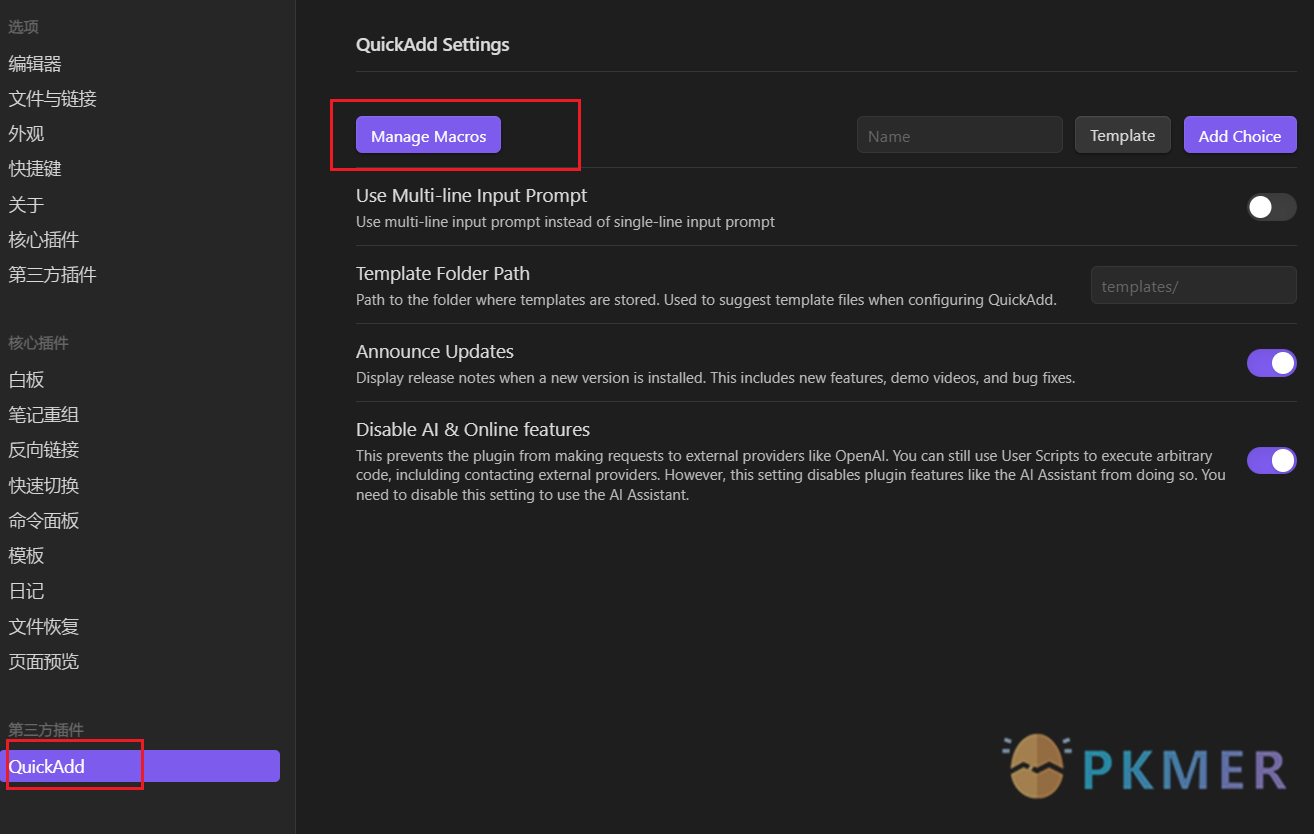Screen dimensions: 1314x834
Task: Toggle Disable AI & Online features switch
Action: 1271,460
